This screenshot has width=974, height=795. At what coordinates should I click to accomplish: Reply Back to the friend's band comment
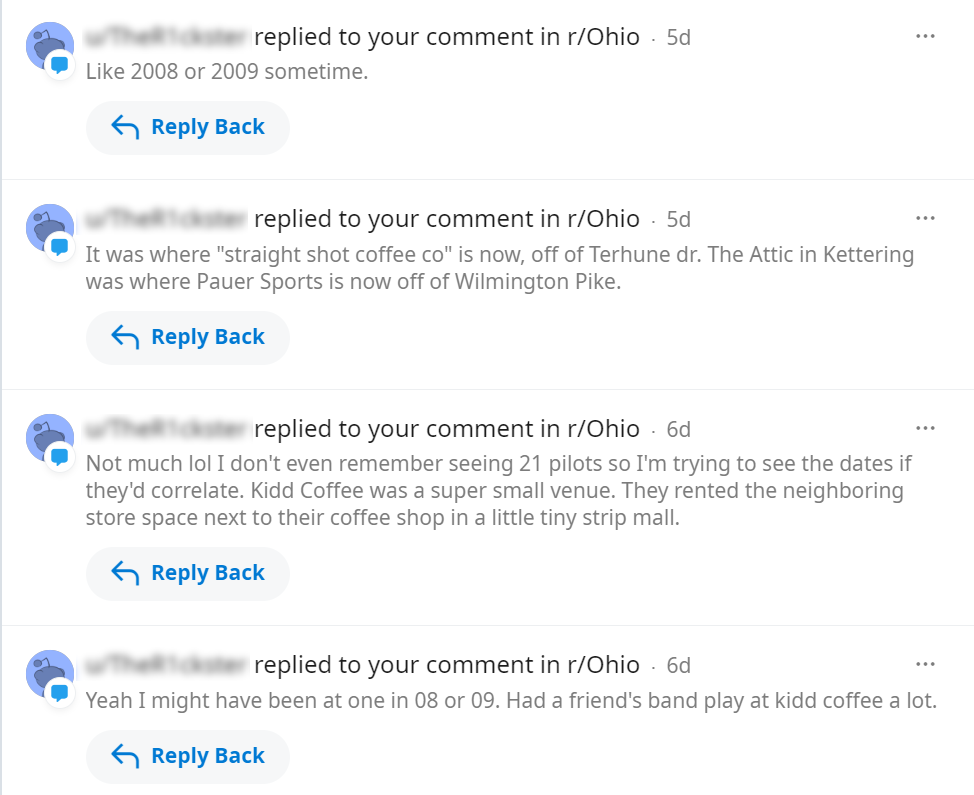click(188, 756)
